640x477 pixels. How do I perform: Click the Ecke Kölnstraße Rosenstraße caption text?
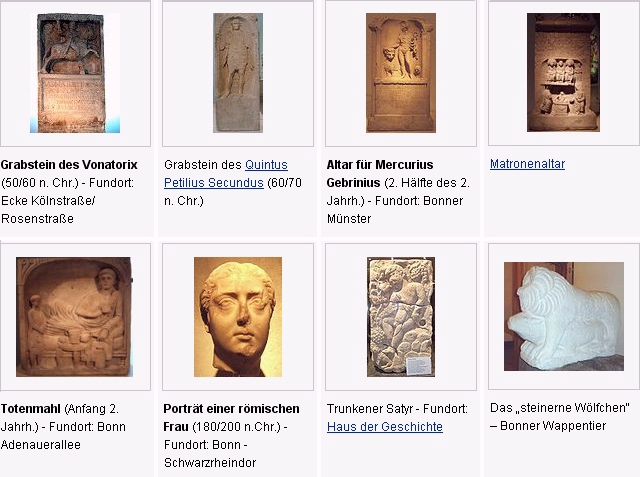point(48,210)
